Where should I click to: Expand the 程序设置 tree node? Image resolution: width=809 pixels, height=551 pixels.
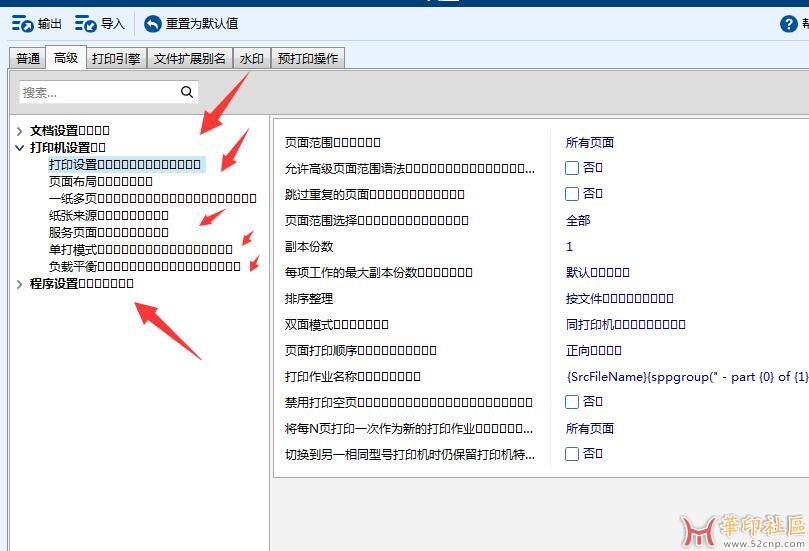20,284
